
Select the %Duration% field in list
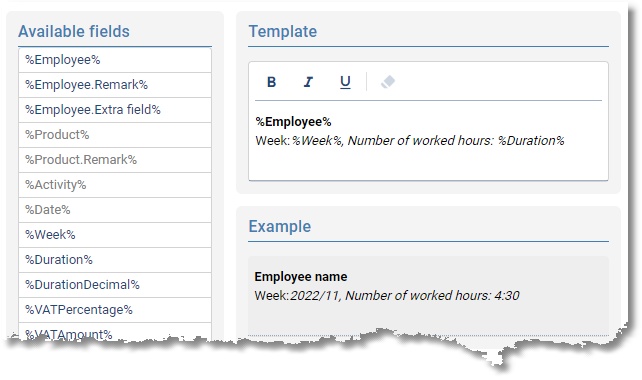coord(115,260)
